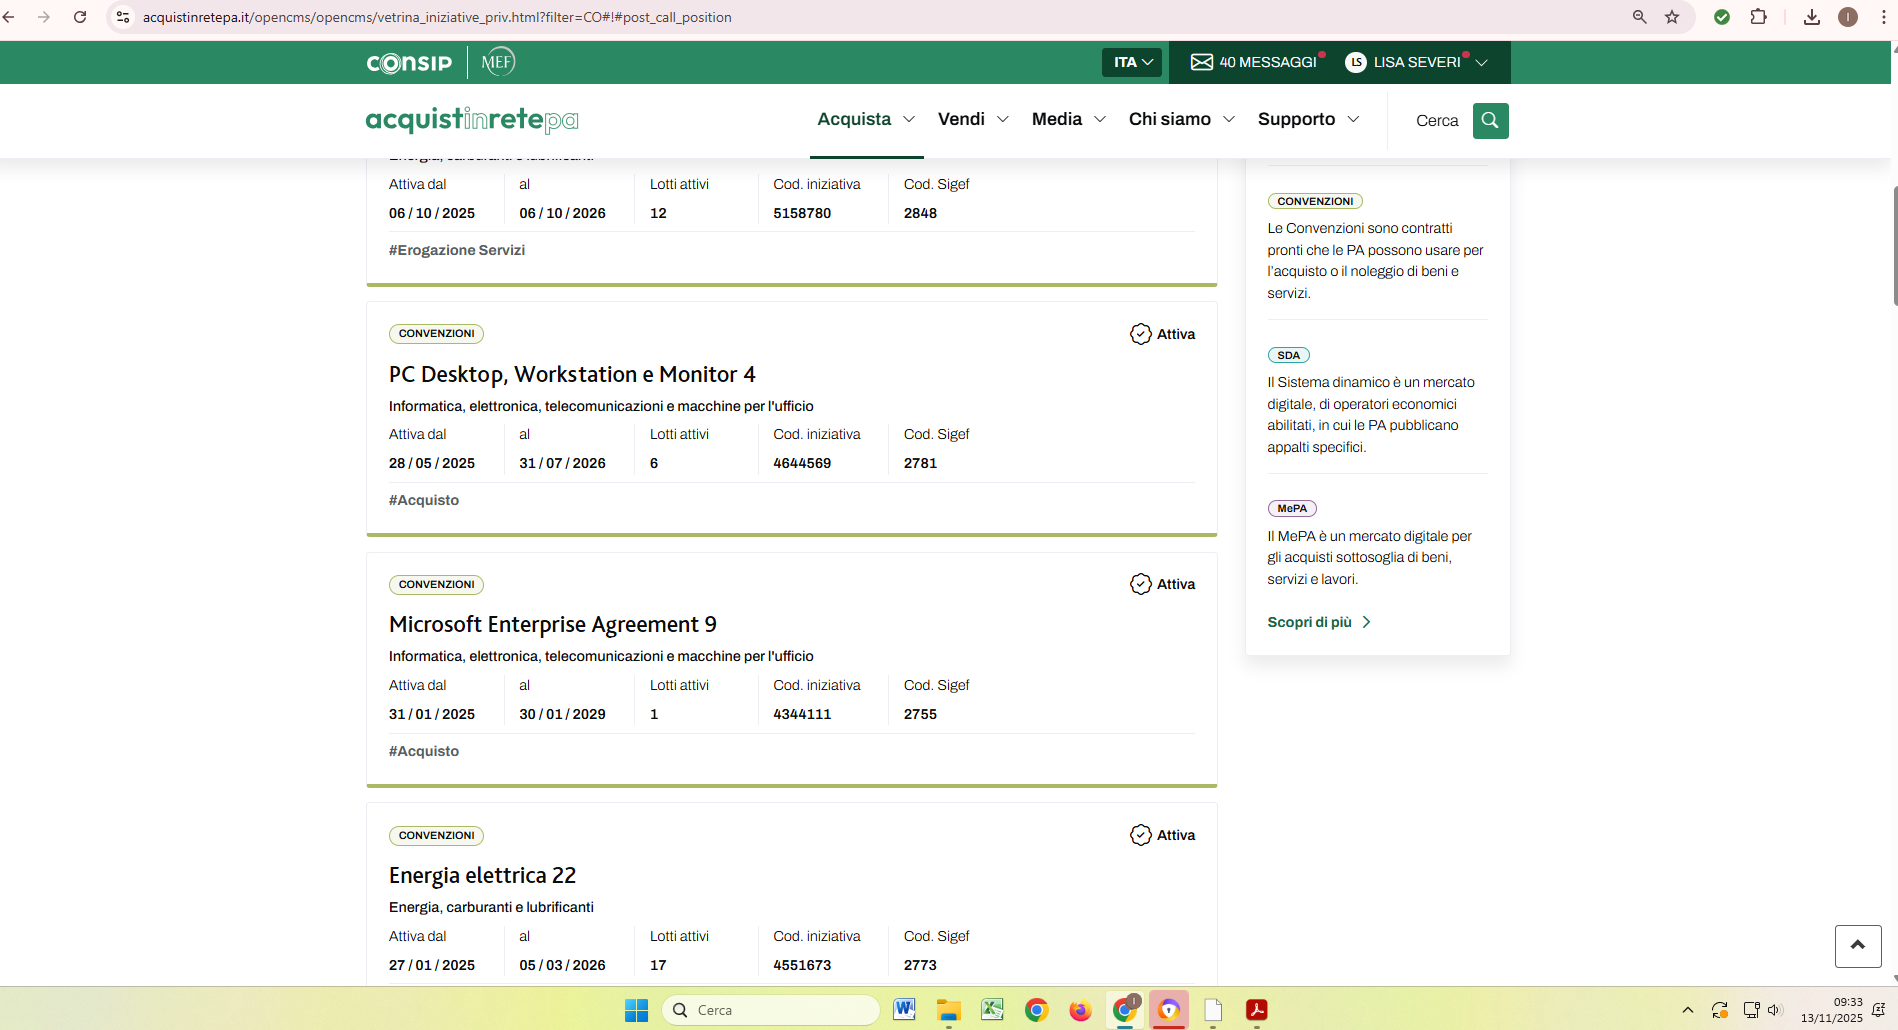Screen dimensions: 1898x1030
Task: Open Microsoft Word from the taskbar
Action: pyautogui.click(x=904, y=1010)
